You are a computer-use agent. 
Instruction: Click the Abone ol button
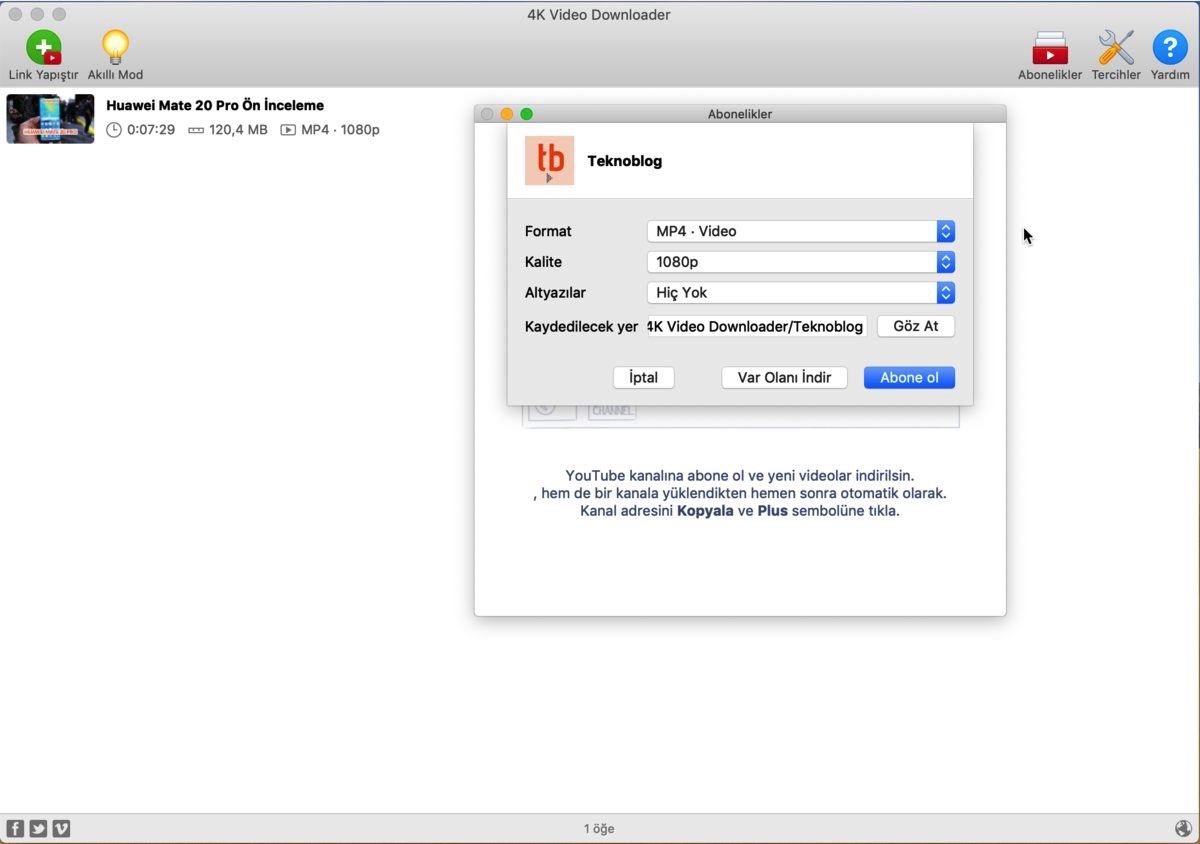click(x=909, y=377)
